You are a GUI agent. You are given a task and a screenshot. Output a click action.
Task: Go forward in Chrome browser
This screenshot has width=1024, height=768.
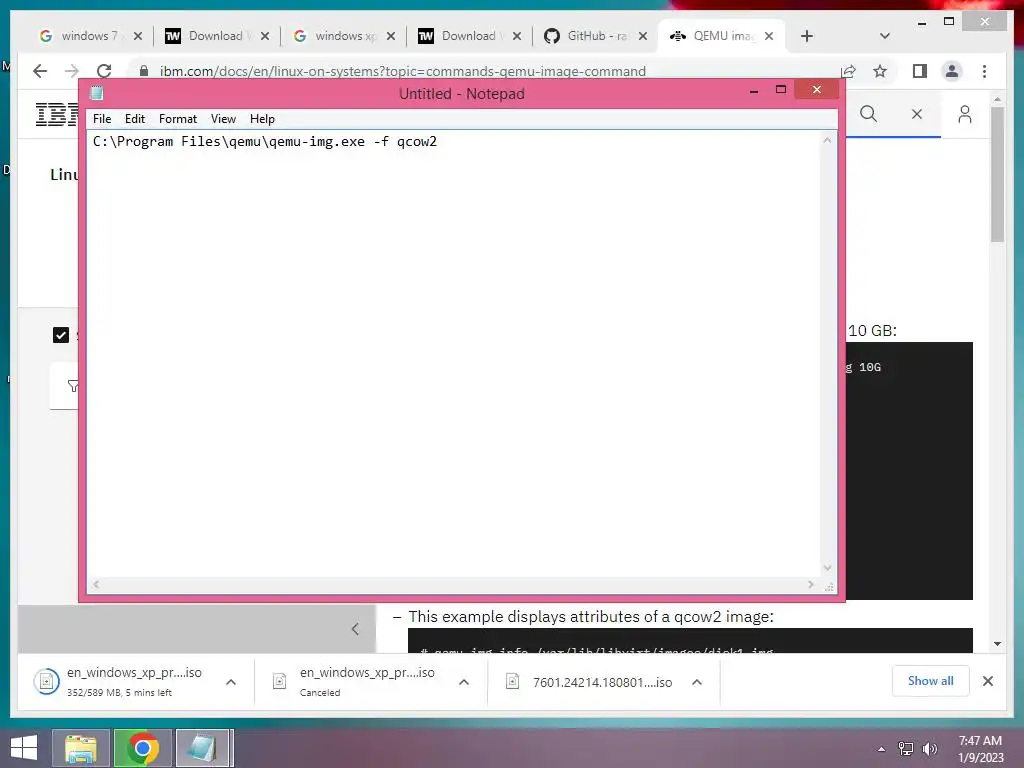[x=72, y=71]
